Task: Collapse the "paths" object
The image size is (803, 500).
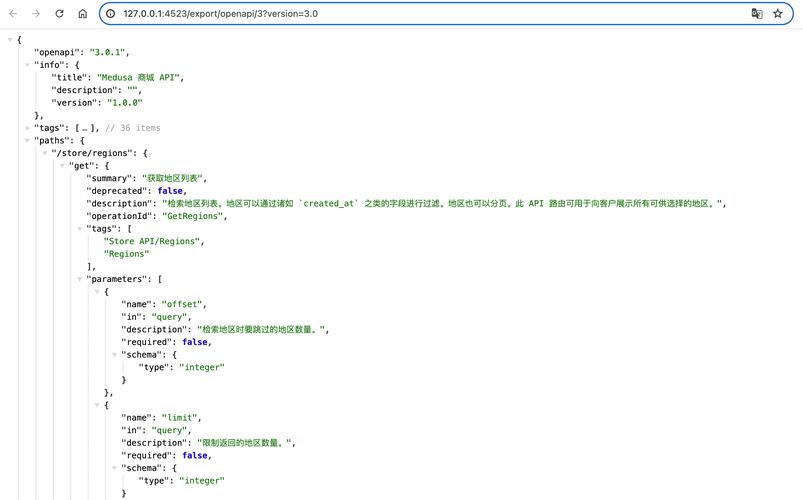Action: pyautogui.click(x=28, y=141)
